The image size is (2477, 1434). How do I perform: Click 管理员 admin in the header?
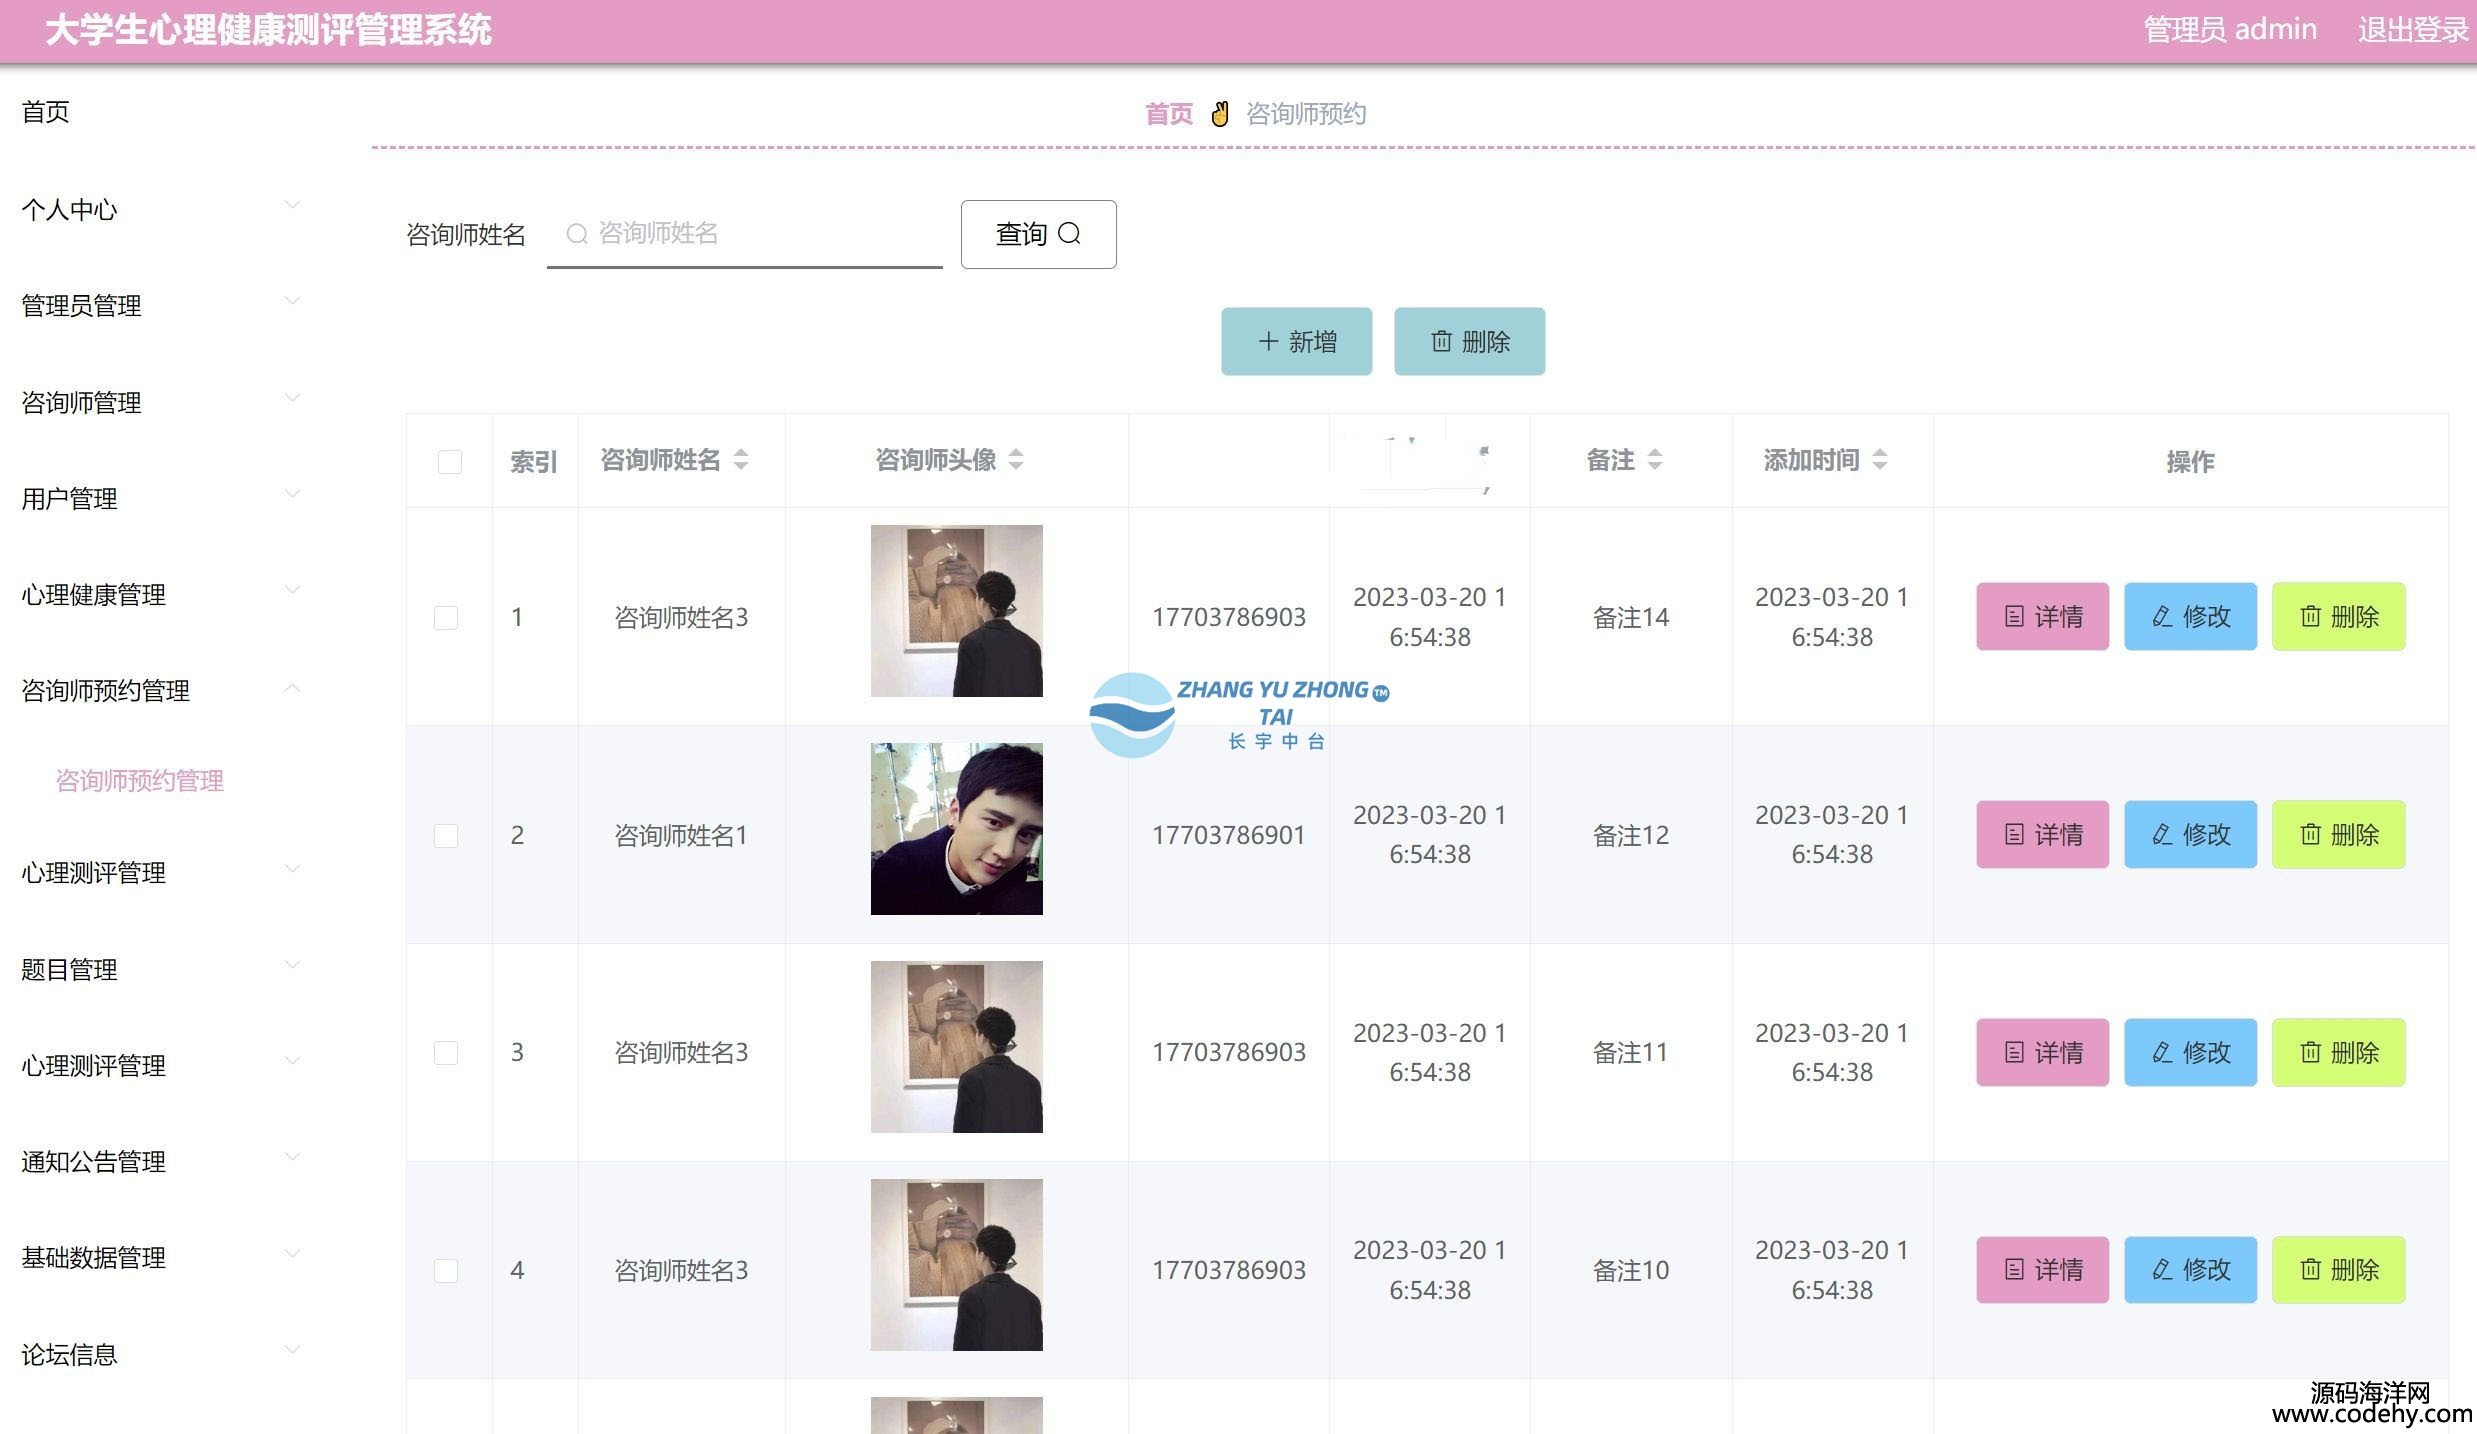coord(2230,30)
